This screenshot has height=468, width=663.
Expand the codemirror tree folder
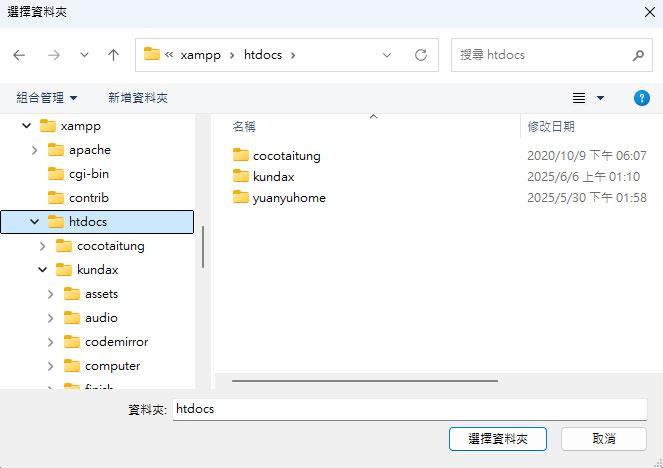coord(50,342)
